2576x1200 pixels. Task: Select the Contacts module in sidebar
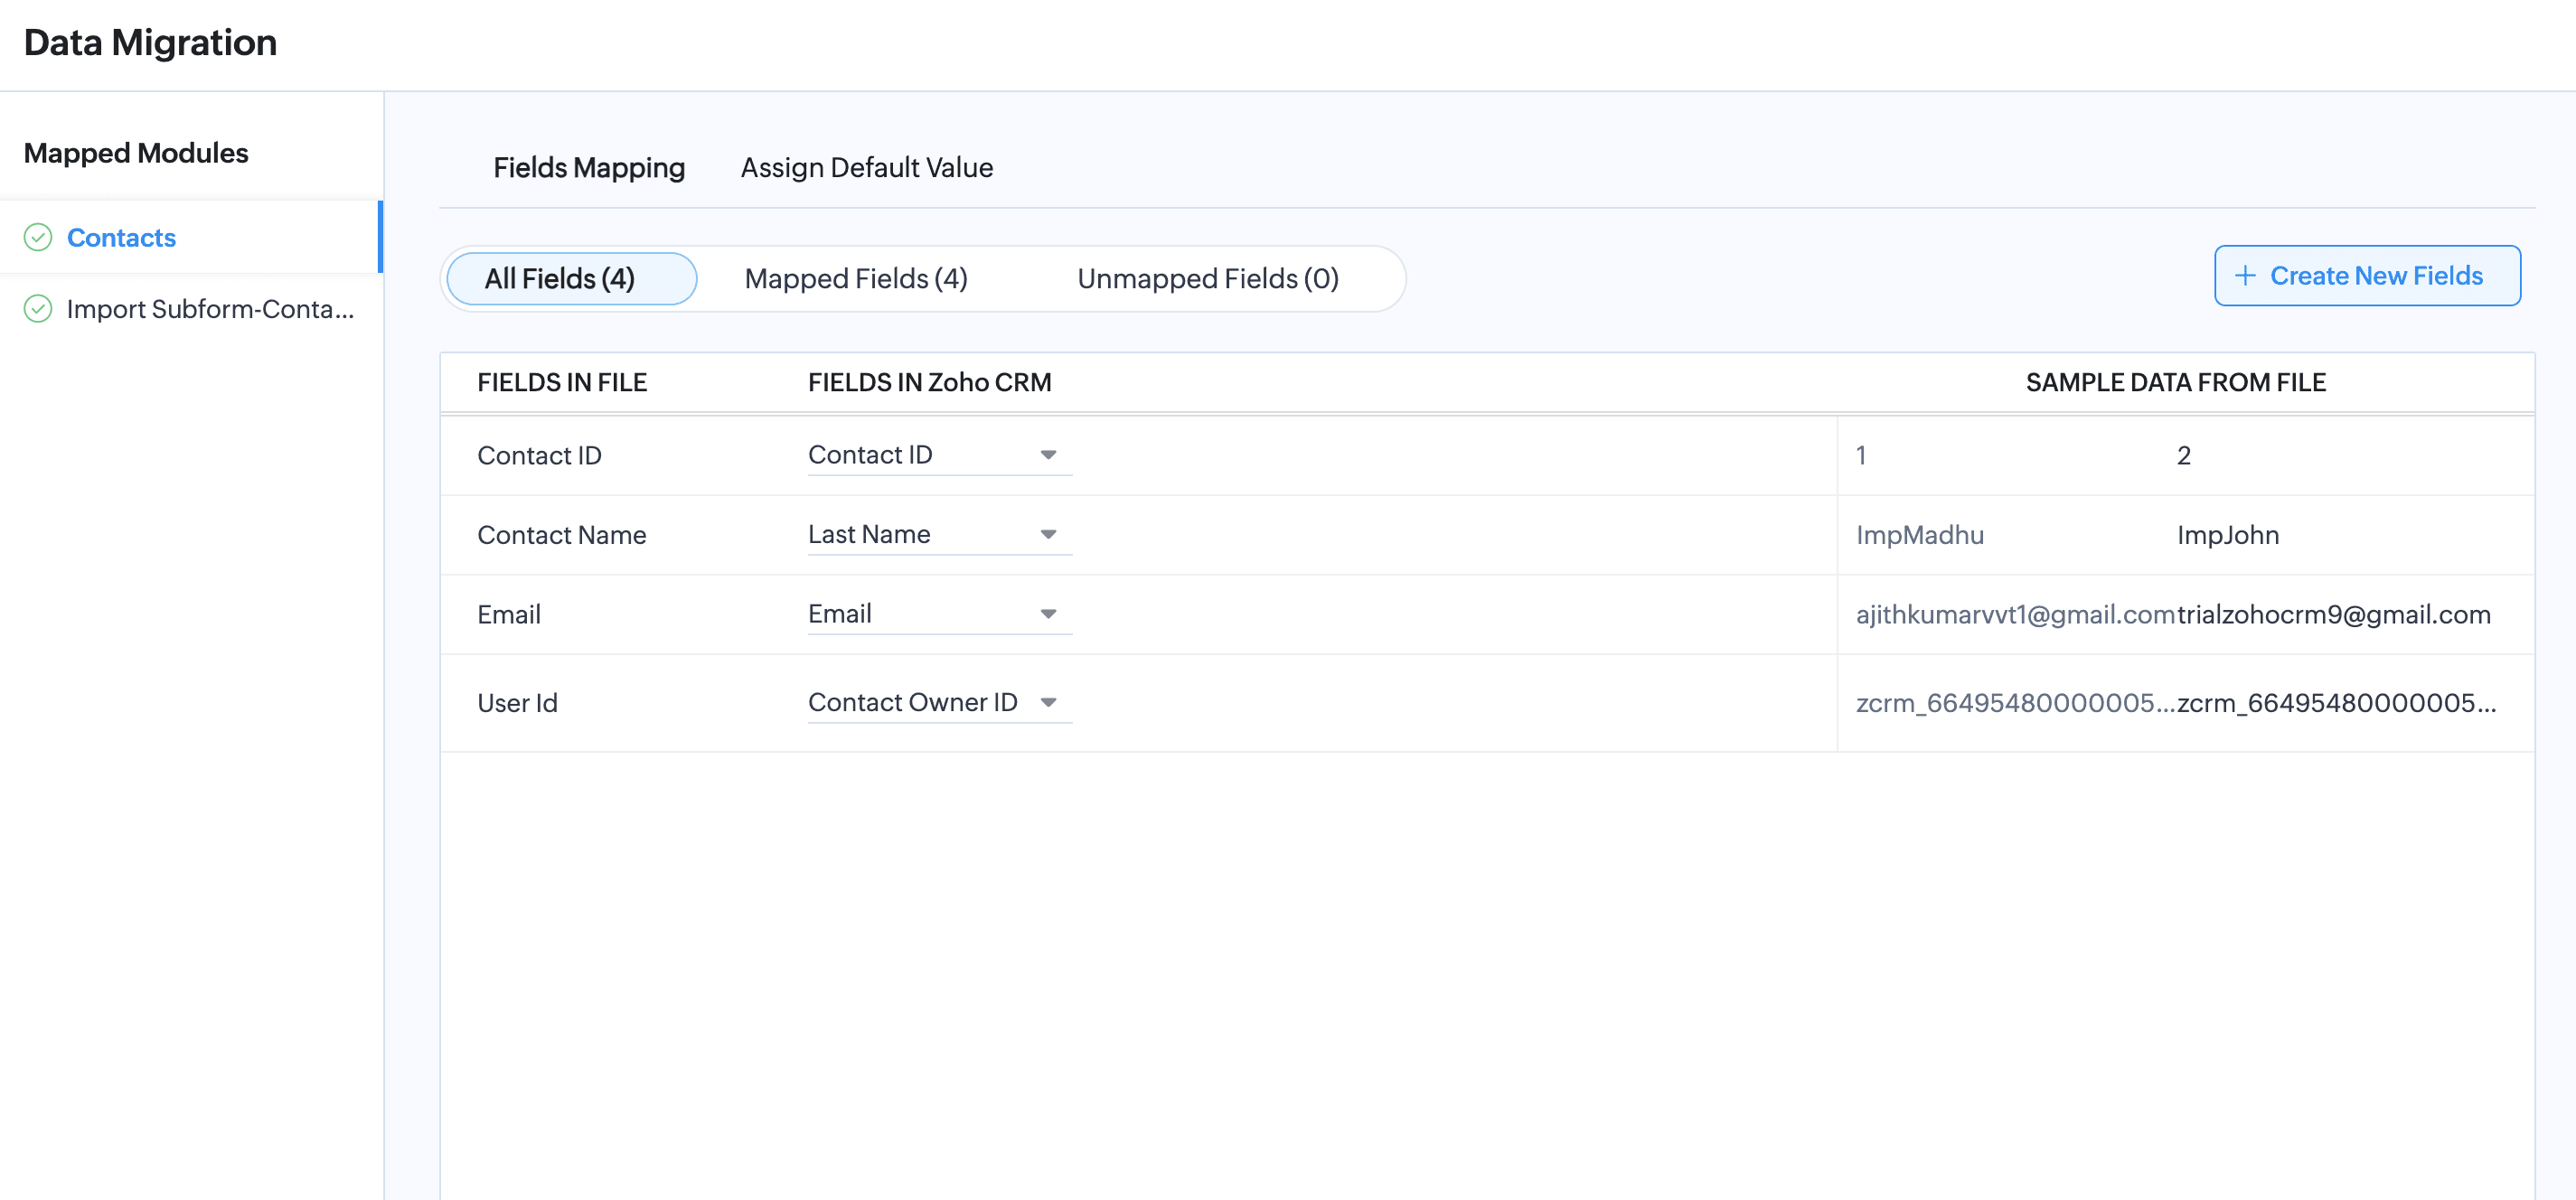click(x=121, y=238)
